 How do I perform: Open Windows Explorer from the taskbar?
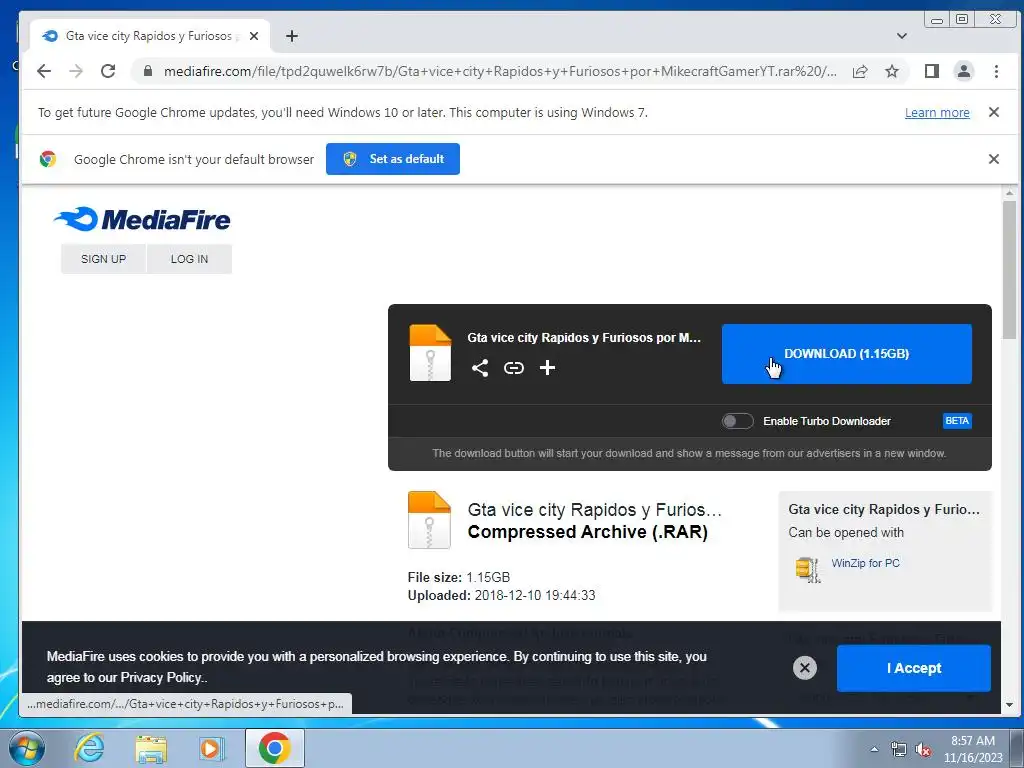coord(151,748)
